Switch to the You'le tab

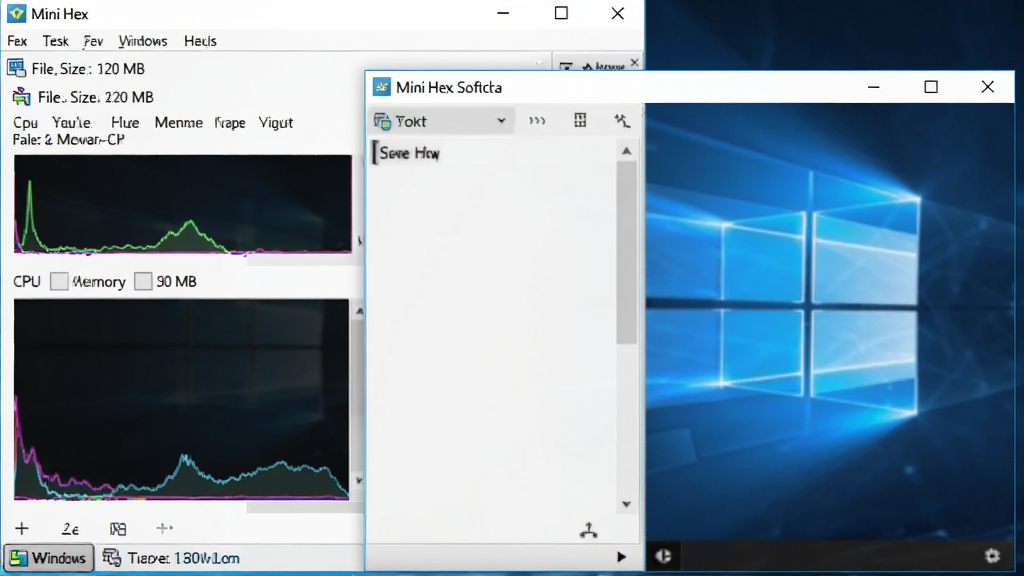[x=71, y=123]
